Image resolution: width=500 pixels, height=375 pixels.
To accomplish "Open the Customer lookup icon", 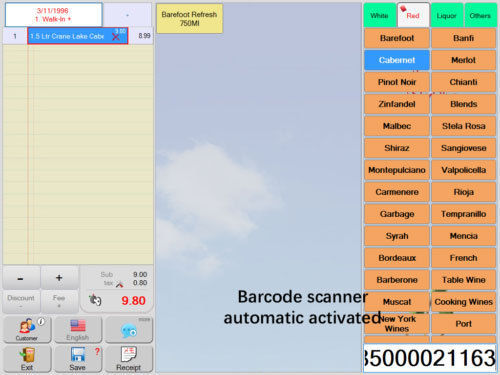I will tap(27, 330).
